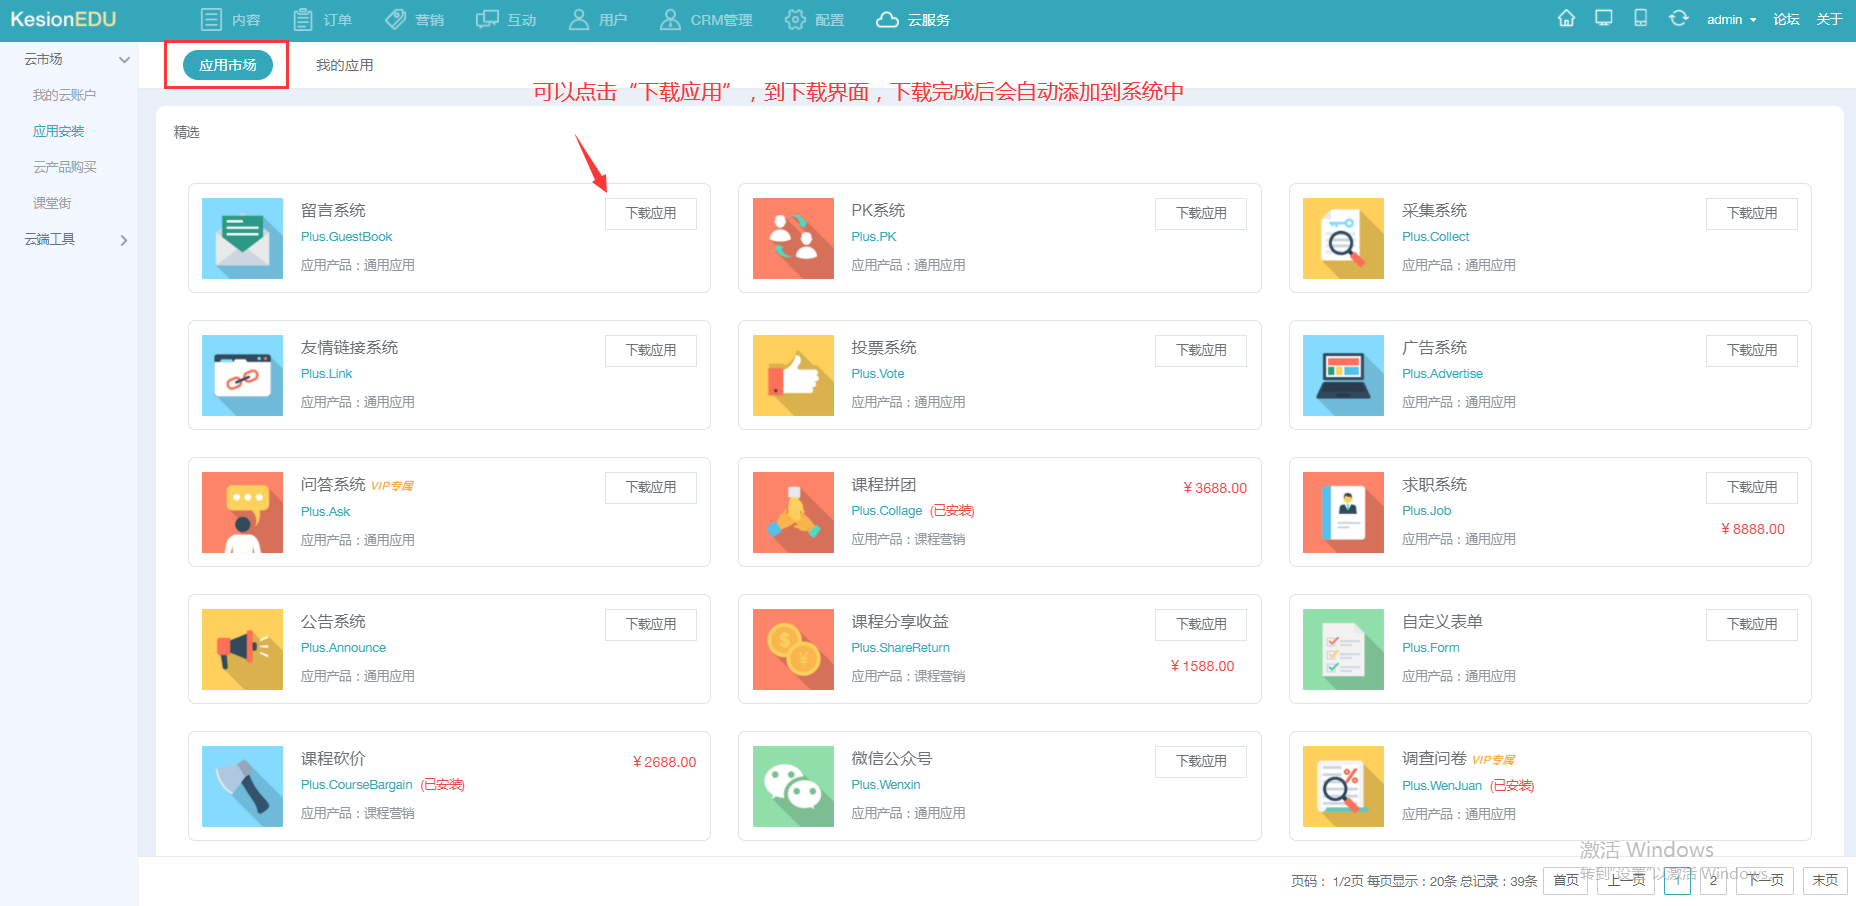Screen dimensions: 1856x906
Task: Go to last page with 末页
Action: 1825,880
